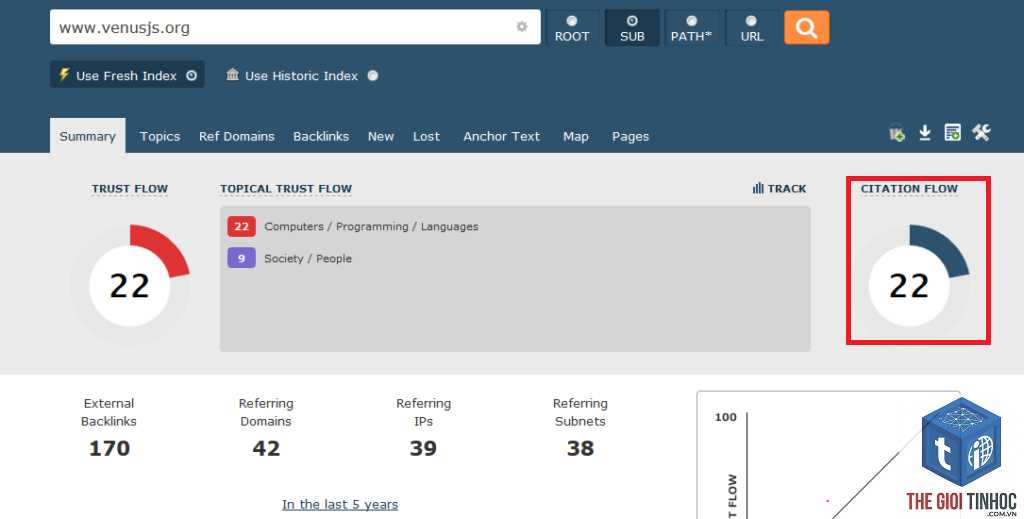Screen dimensions: 1024x519
Task: Click the TRUST FLOW heading link
Action: pos(130,189)
